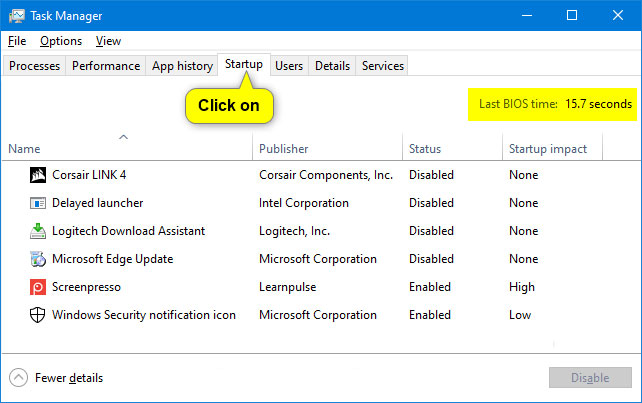Select the Screenpresso entry name
Viewport: 642px width, 403px height.
[x=86, y=287]
